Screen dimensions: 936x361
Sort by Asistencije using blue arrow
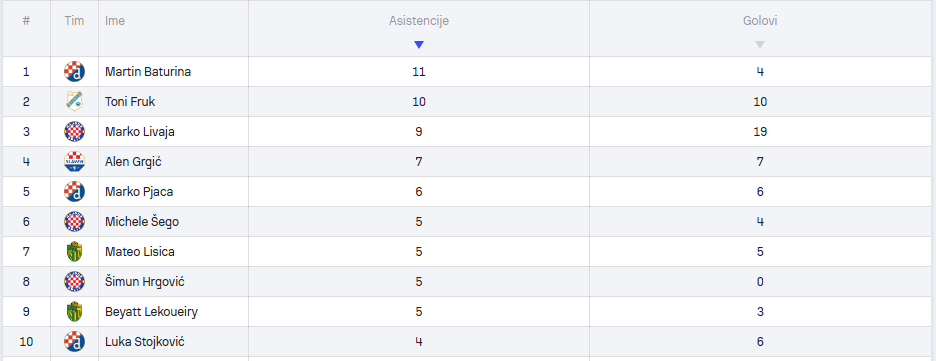(419, 45)
